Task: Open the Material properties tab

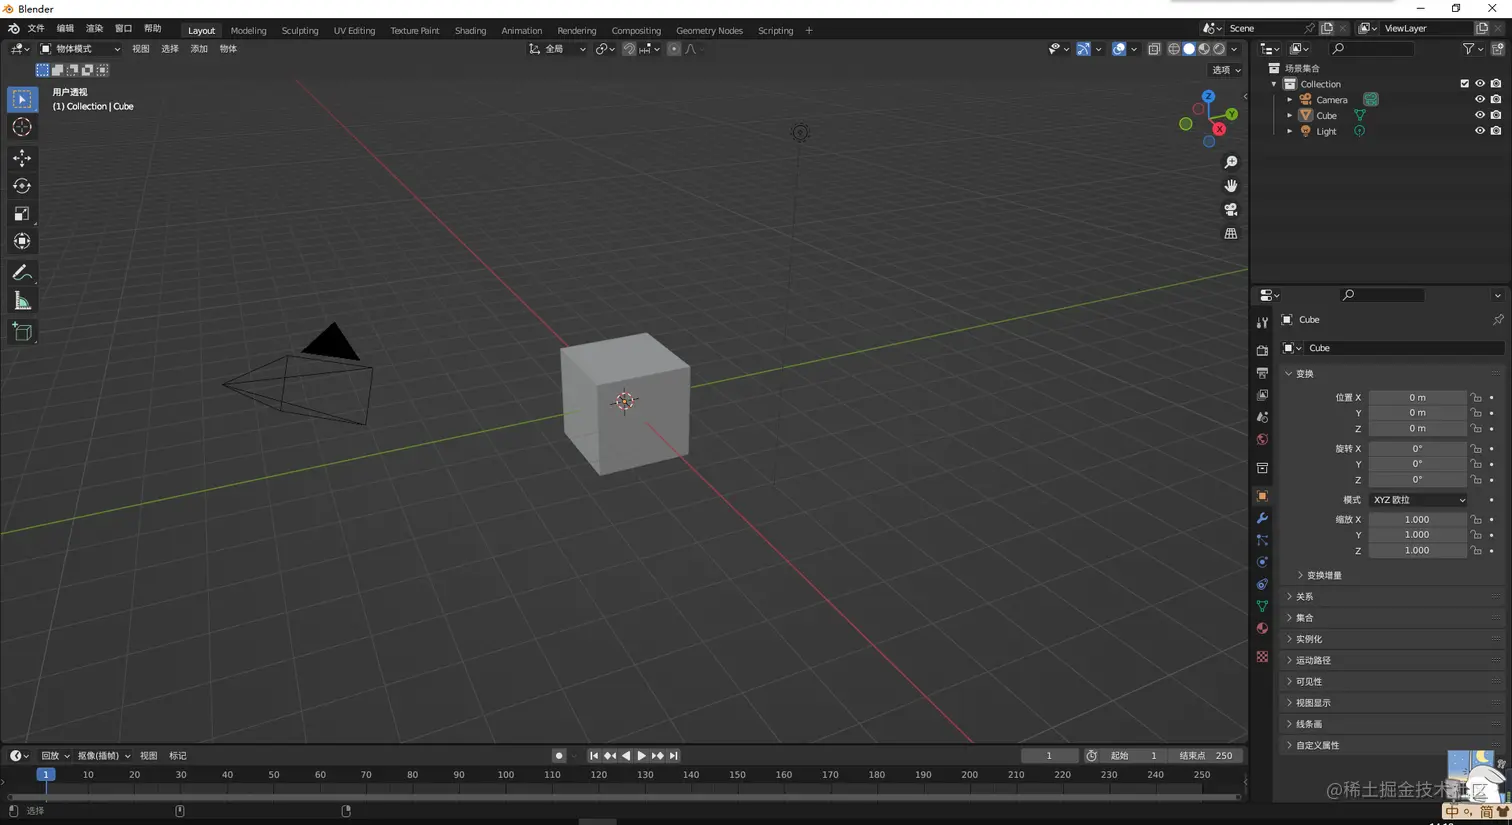Action: (1262, 628)
